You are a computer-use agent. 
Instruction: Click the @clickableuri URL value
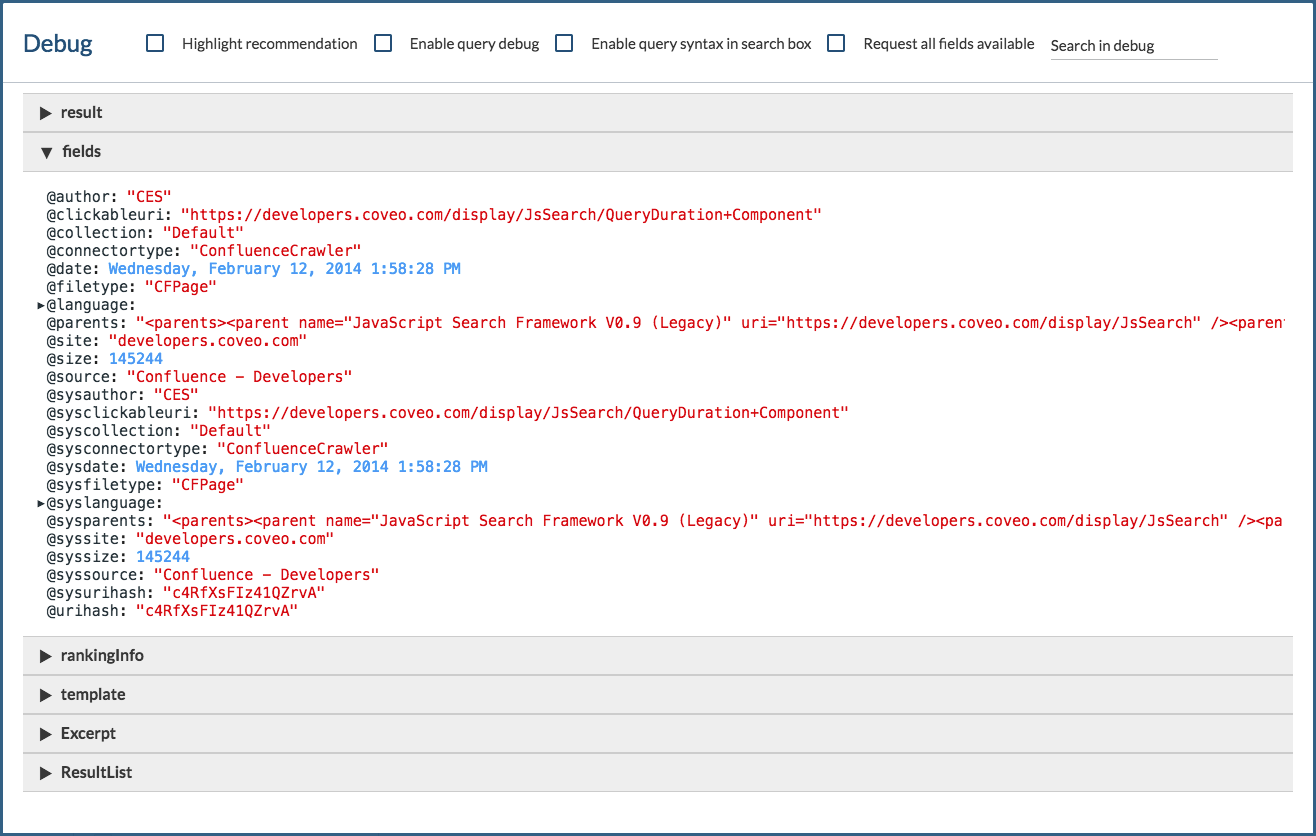501,215
